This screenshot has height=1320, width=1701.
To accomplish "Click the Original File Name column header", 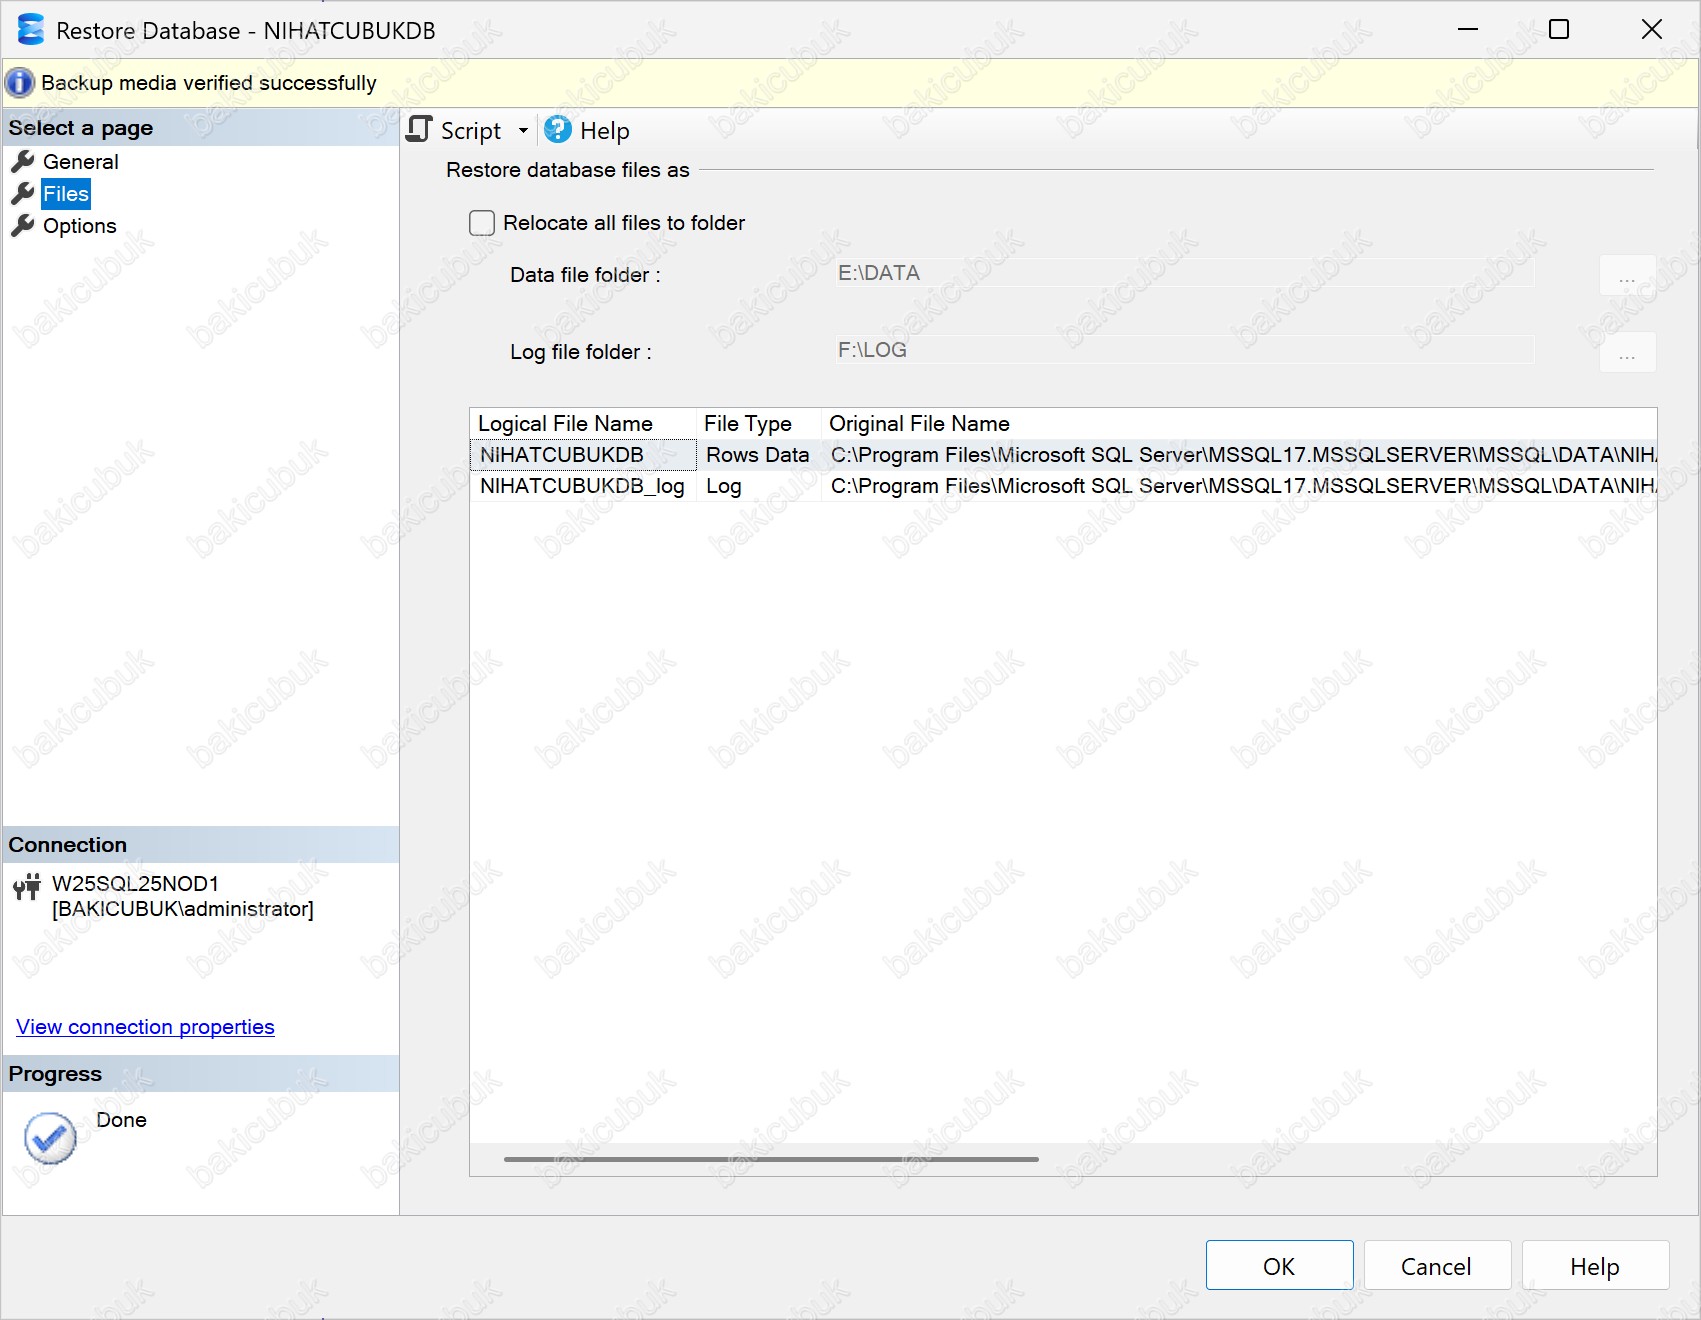I will 919,424.
